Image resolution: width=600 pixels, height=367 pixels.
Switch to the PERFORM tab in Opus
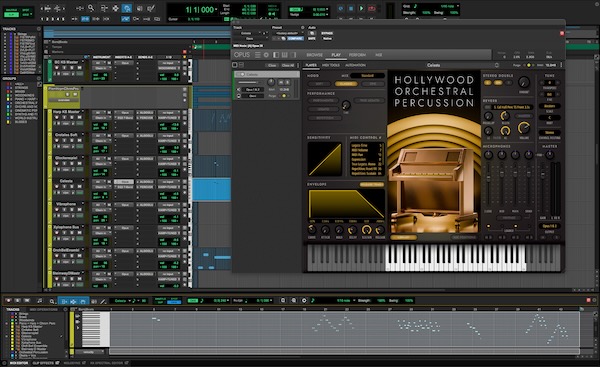(x=357, y=55)
